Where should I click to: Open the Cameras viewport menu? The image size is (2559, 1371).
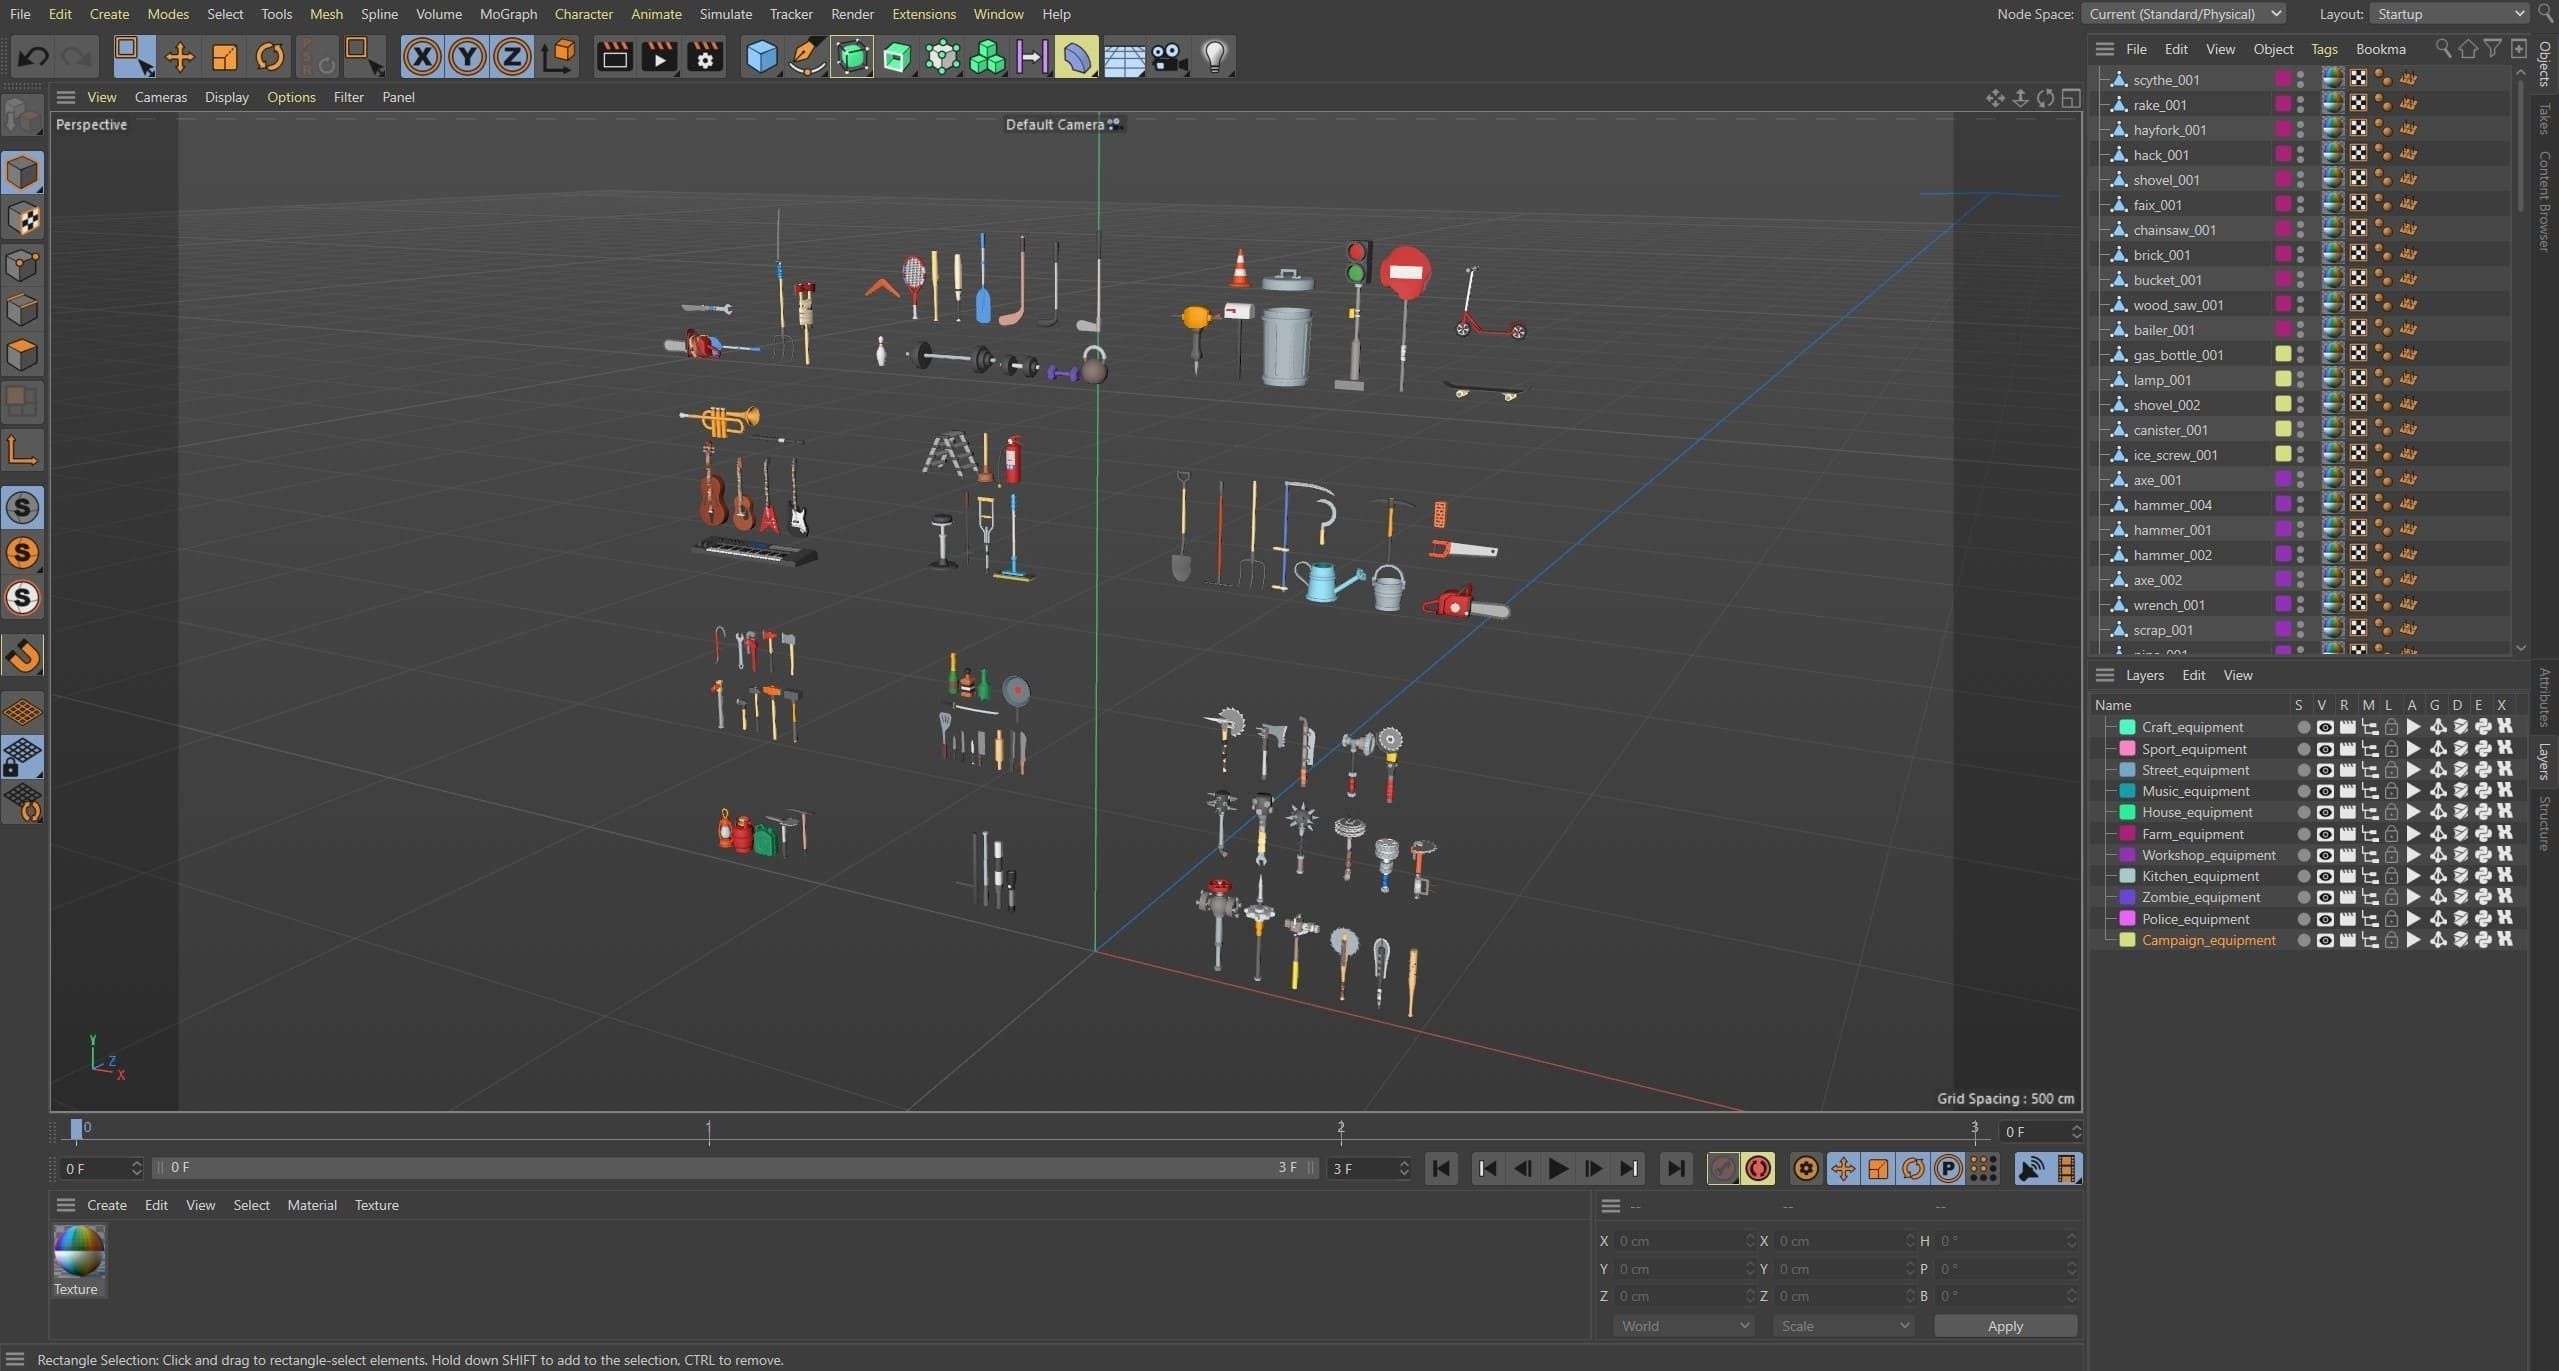(160, 97)
